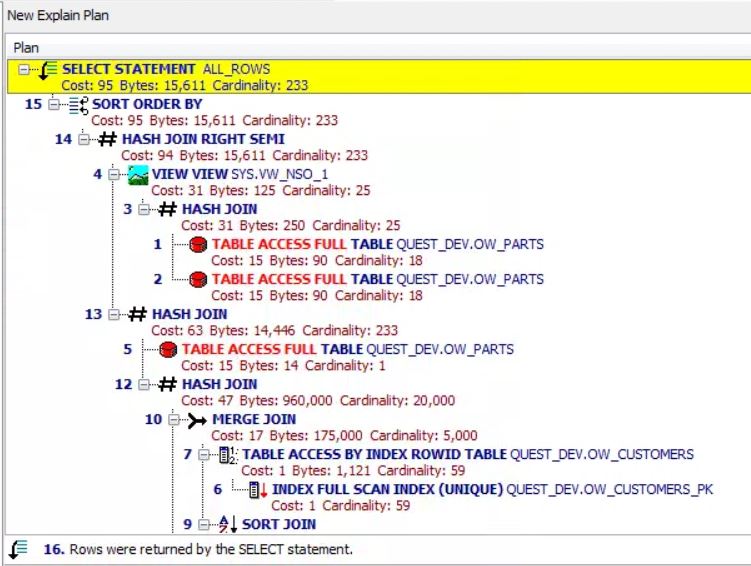Viewport: 751px width, 566px height.
Task: Click 'Cost: 95 Bytes: 15,611' under SELECT STATEMENT
Action: 134,86
